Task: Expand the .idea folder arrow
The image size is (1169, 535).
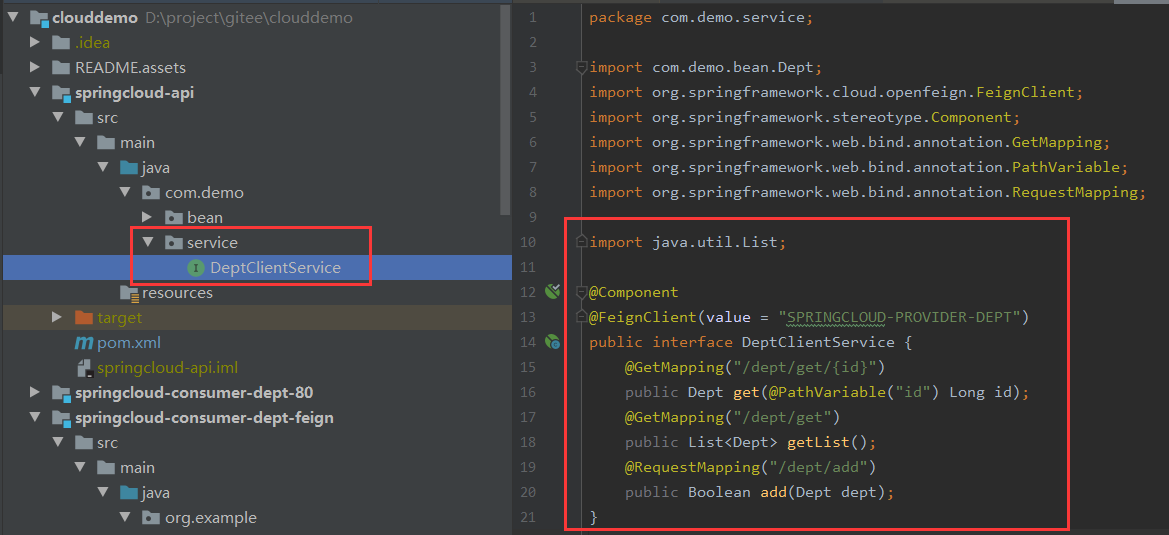Action: [x=35, y=42]
